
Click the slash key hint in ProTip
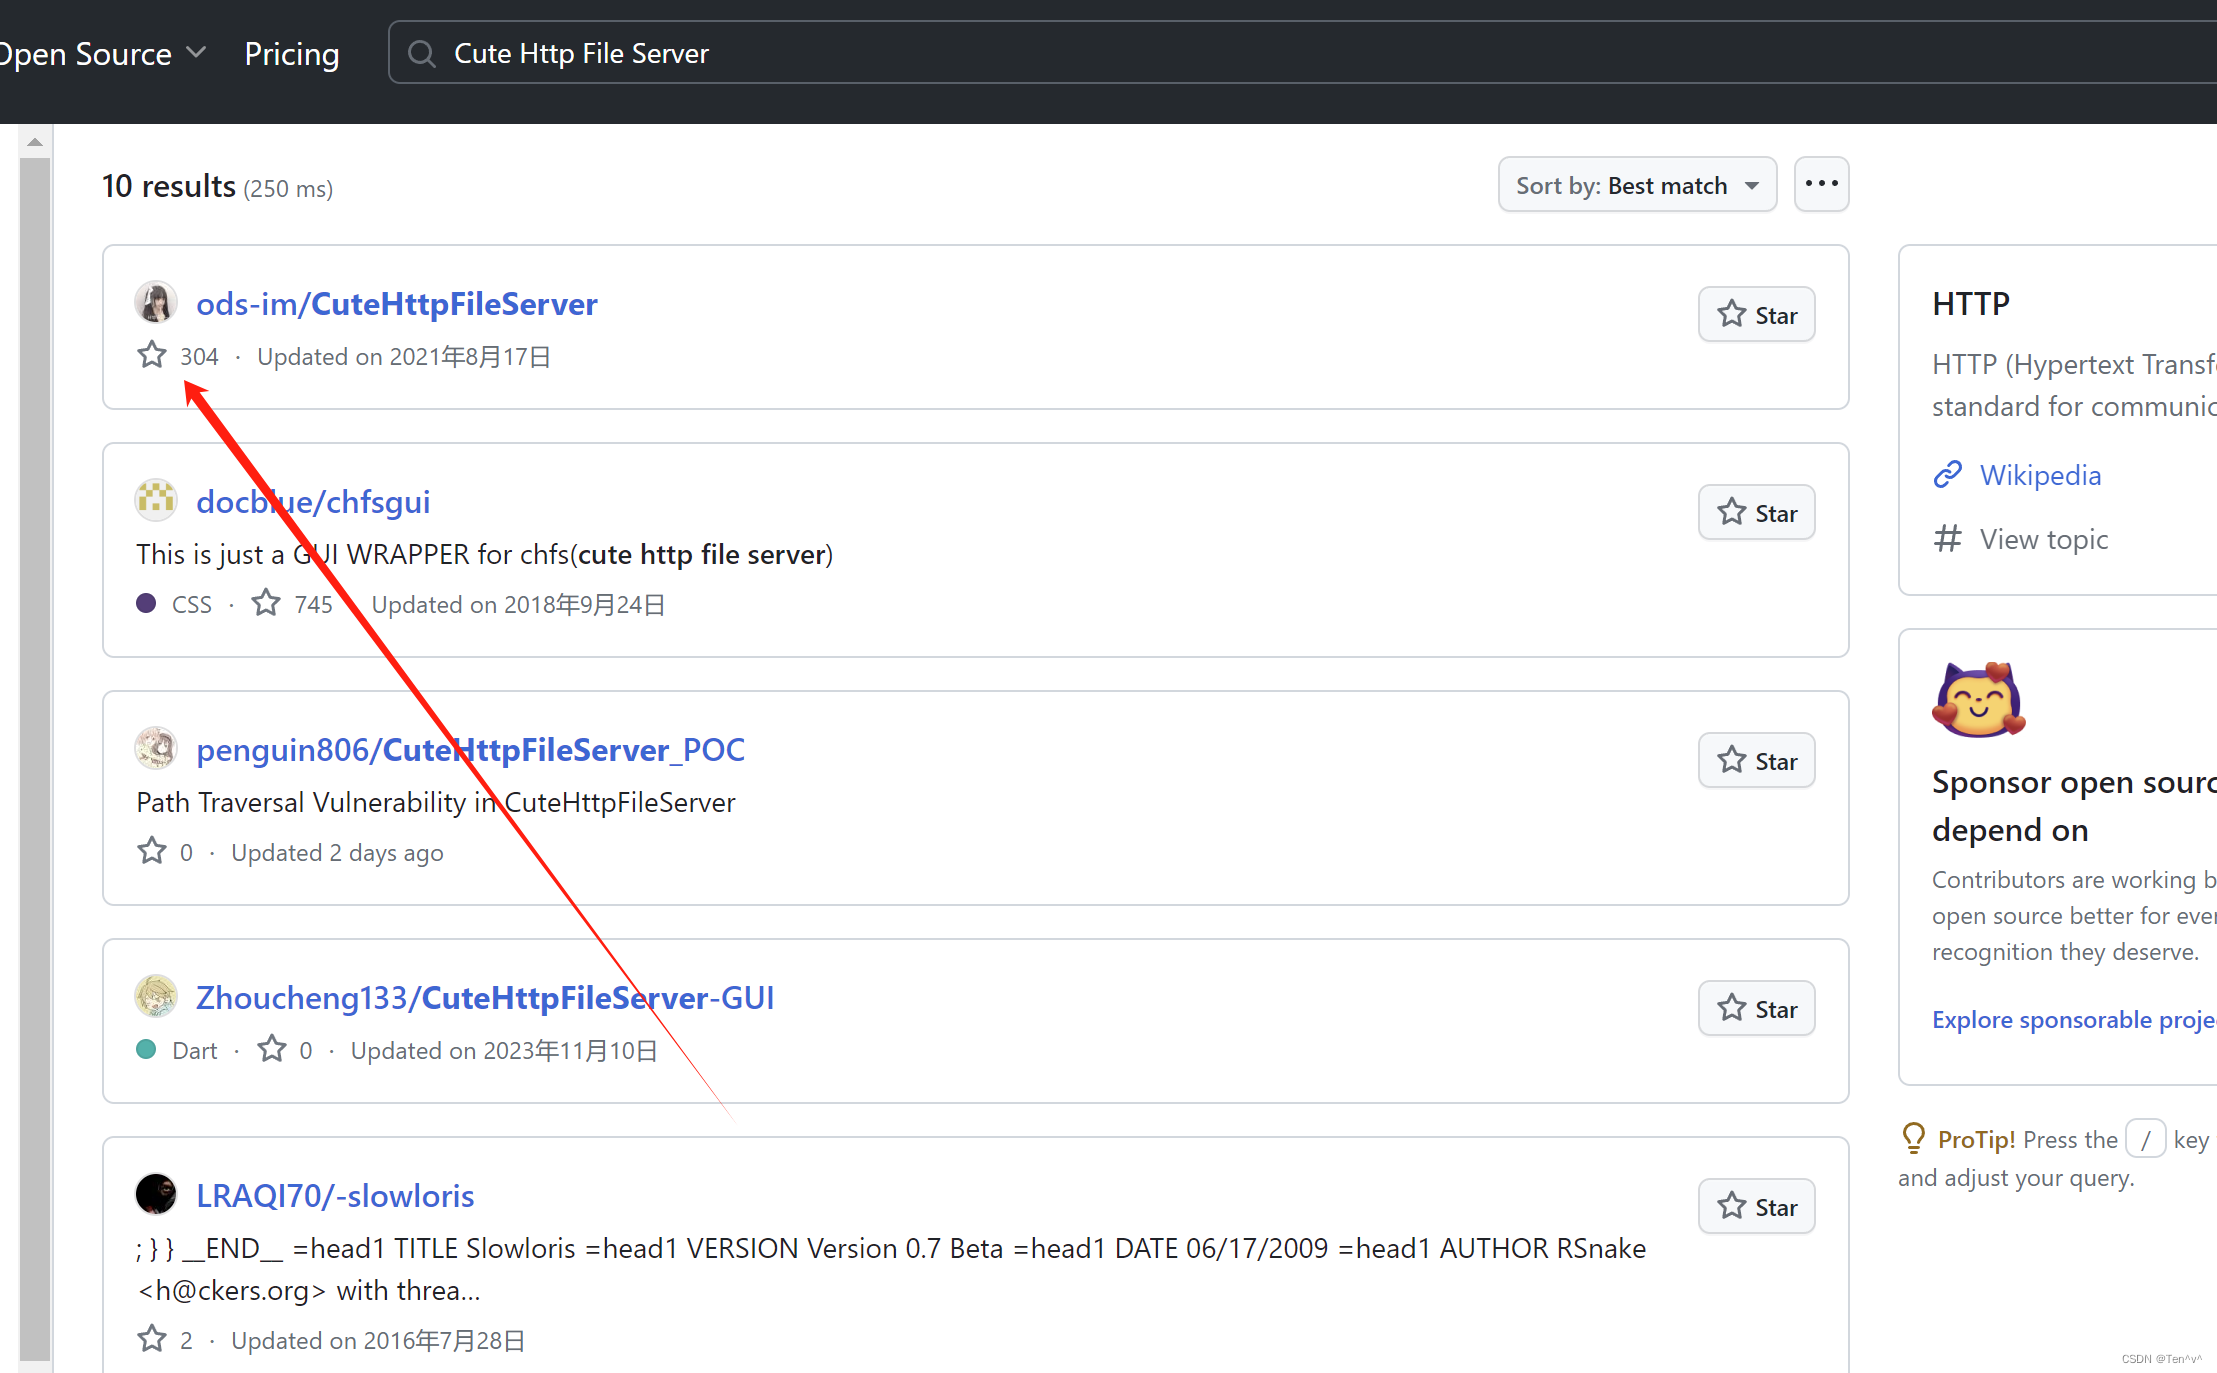pos(2145,1139)
